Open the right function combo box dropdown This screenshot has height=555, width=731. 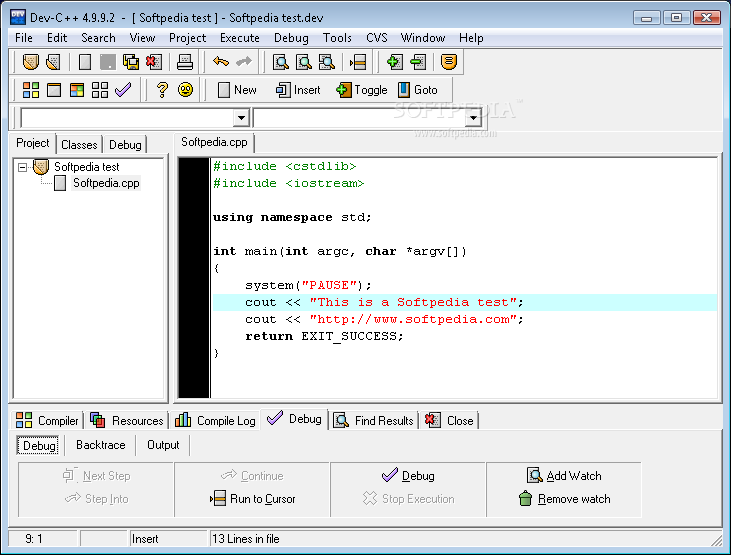[x=473, y=118]
